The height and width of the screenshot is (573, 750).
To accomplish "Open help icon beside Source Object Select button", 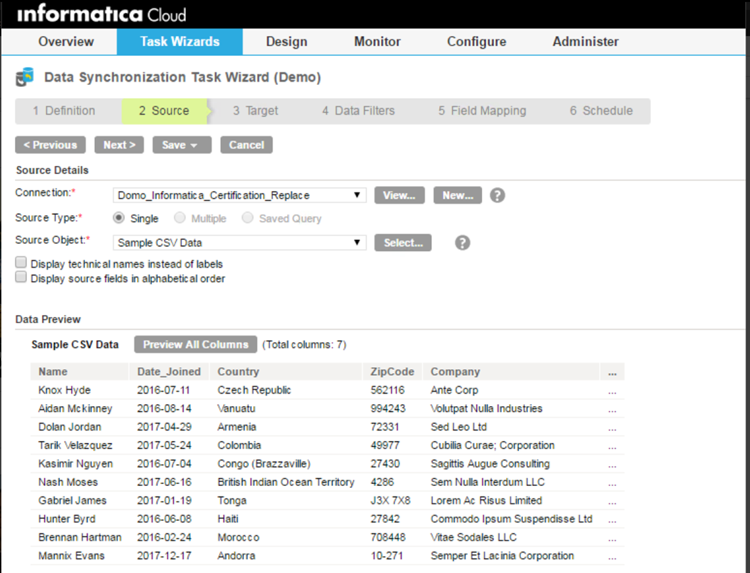I will pyautogui.click(x=462, y=242).
